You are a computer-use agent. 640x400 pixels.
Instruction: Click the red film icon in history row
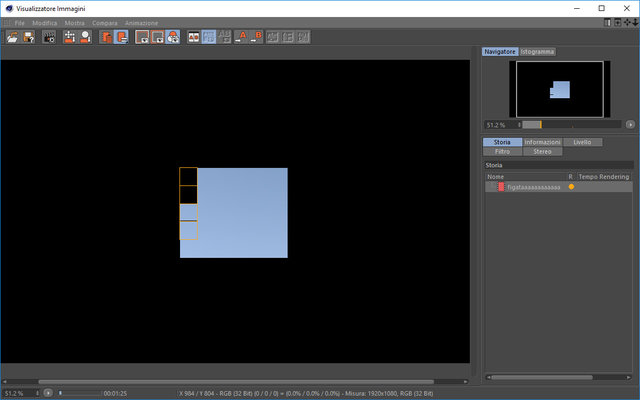[501, 187]
